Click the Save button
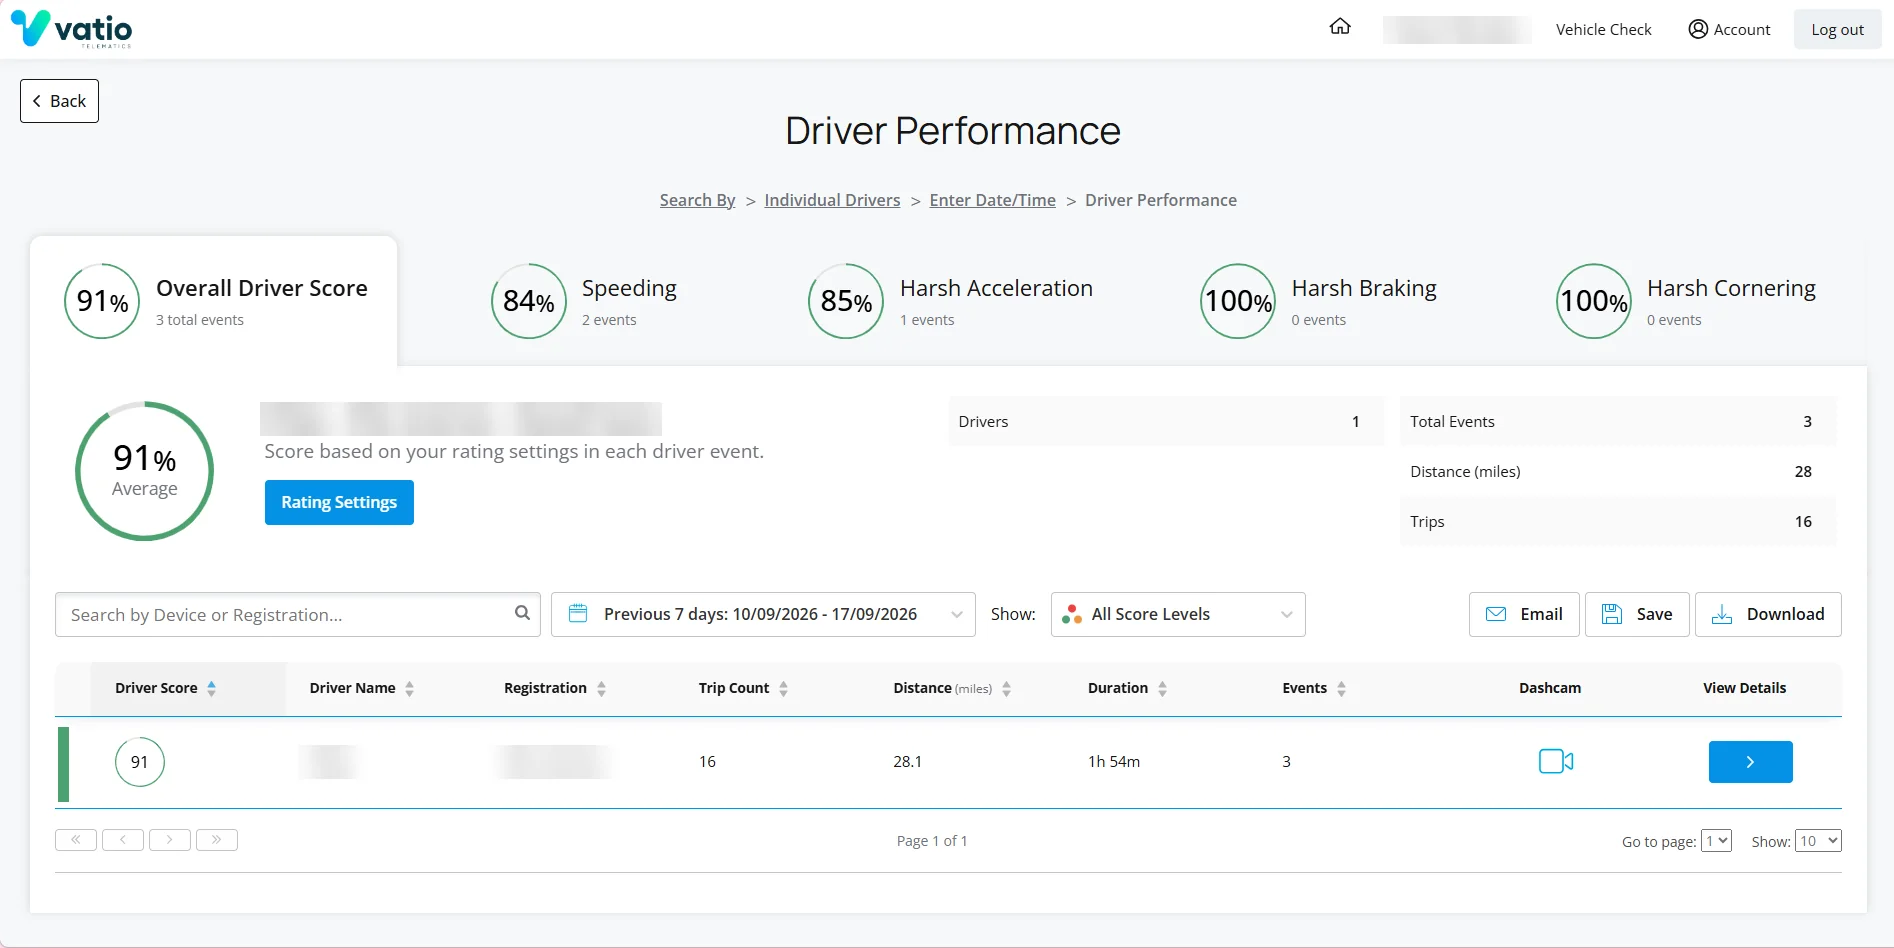 [x=1637, y=614]
